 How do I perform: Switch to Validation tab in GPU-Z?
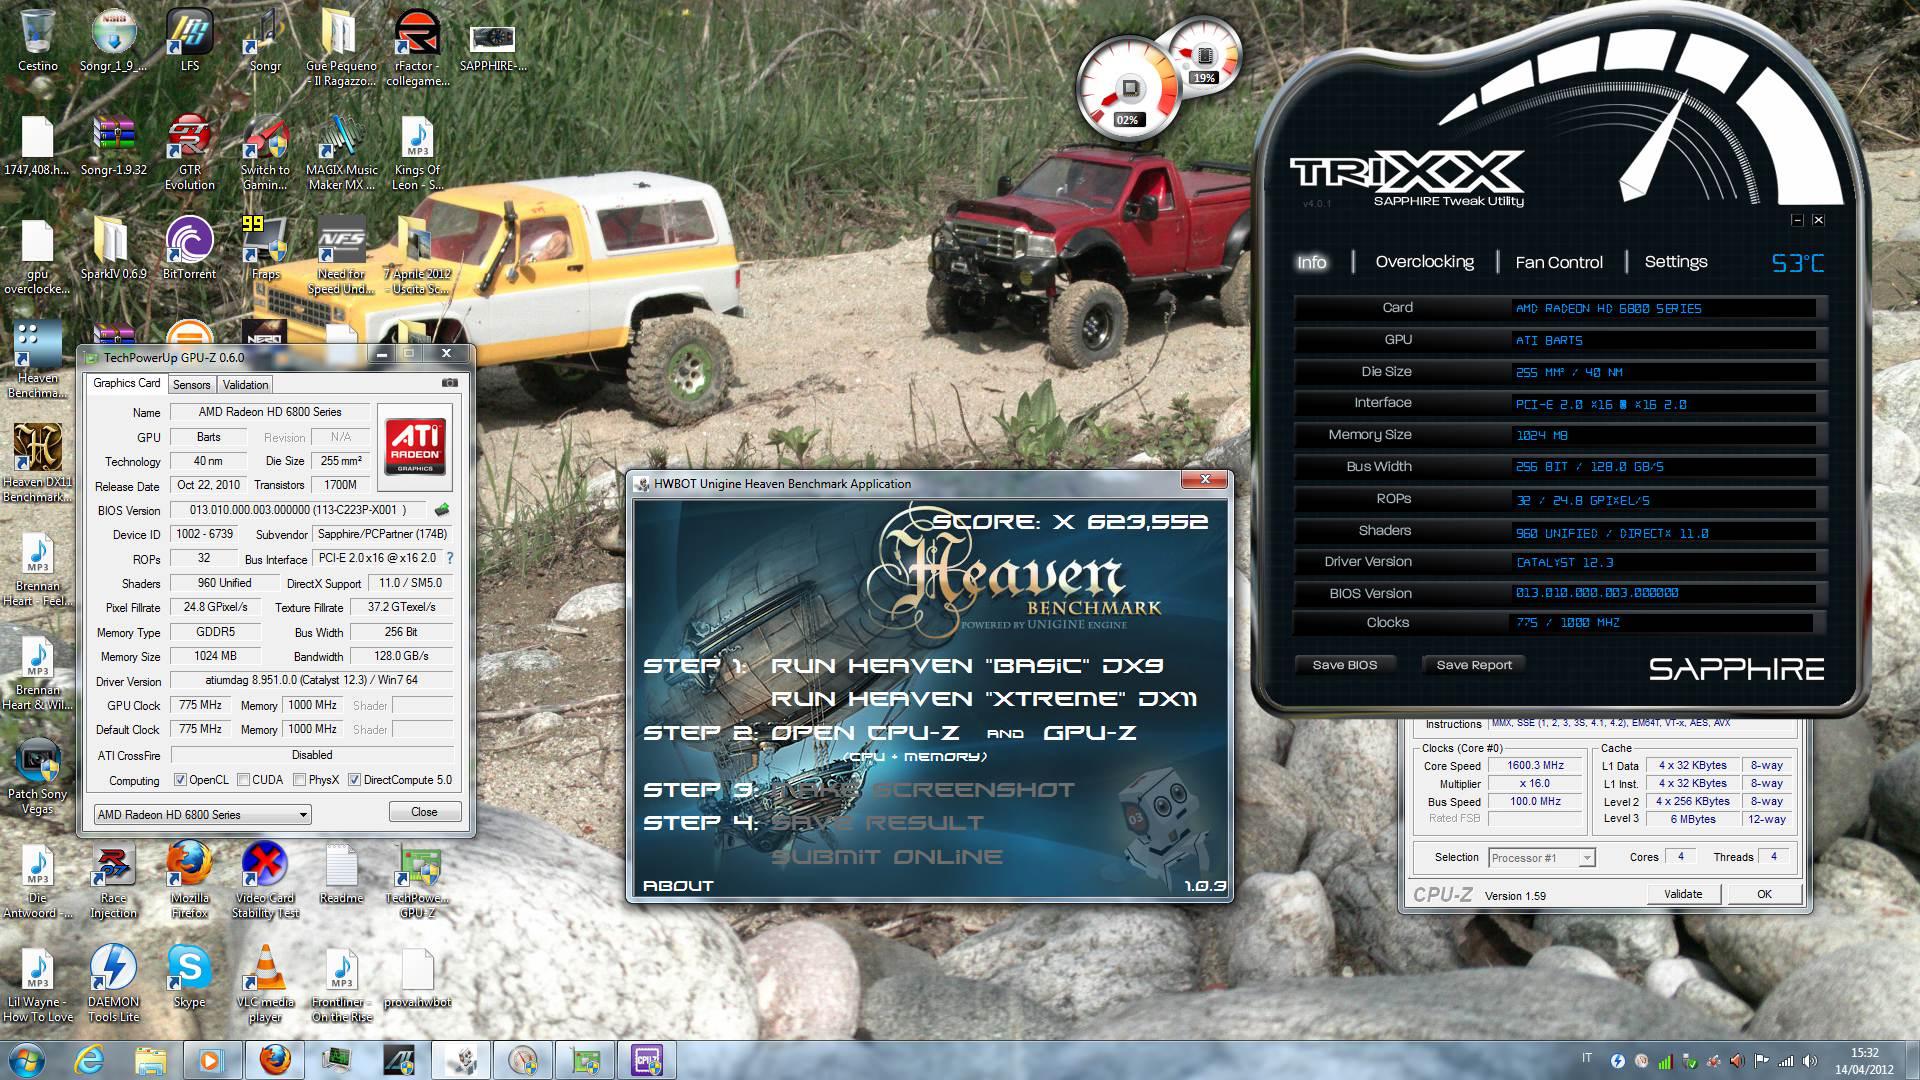(x=245, y=385)
